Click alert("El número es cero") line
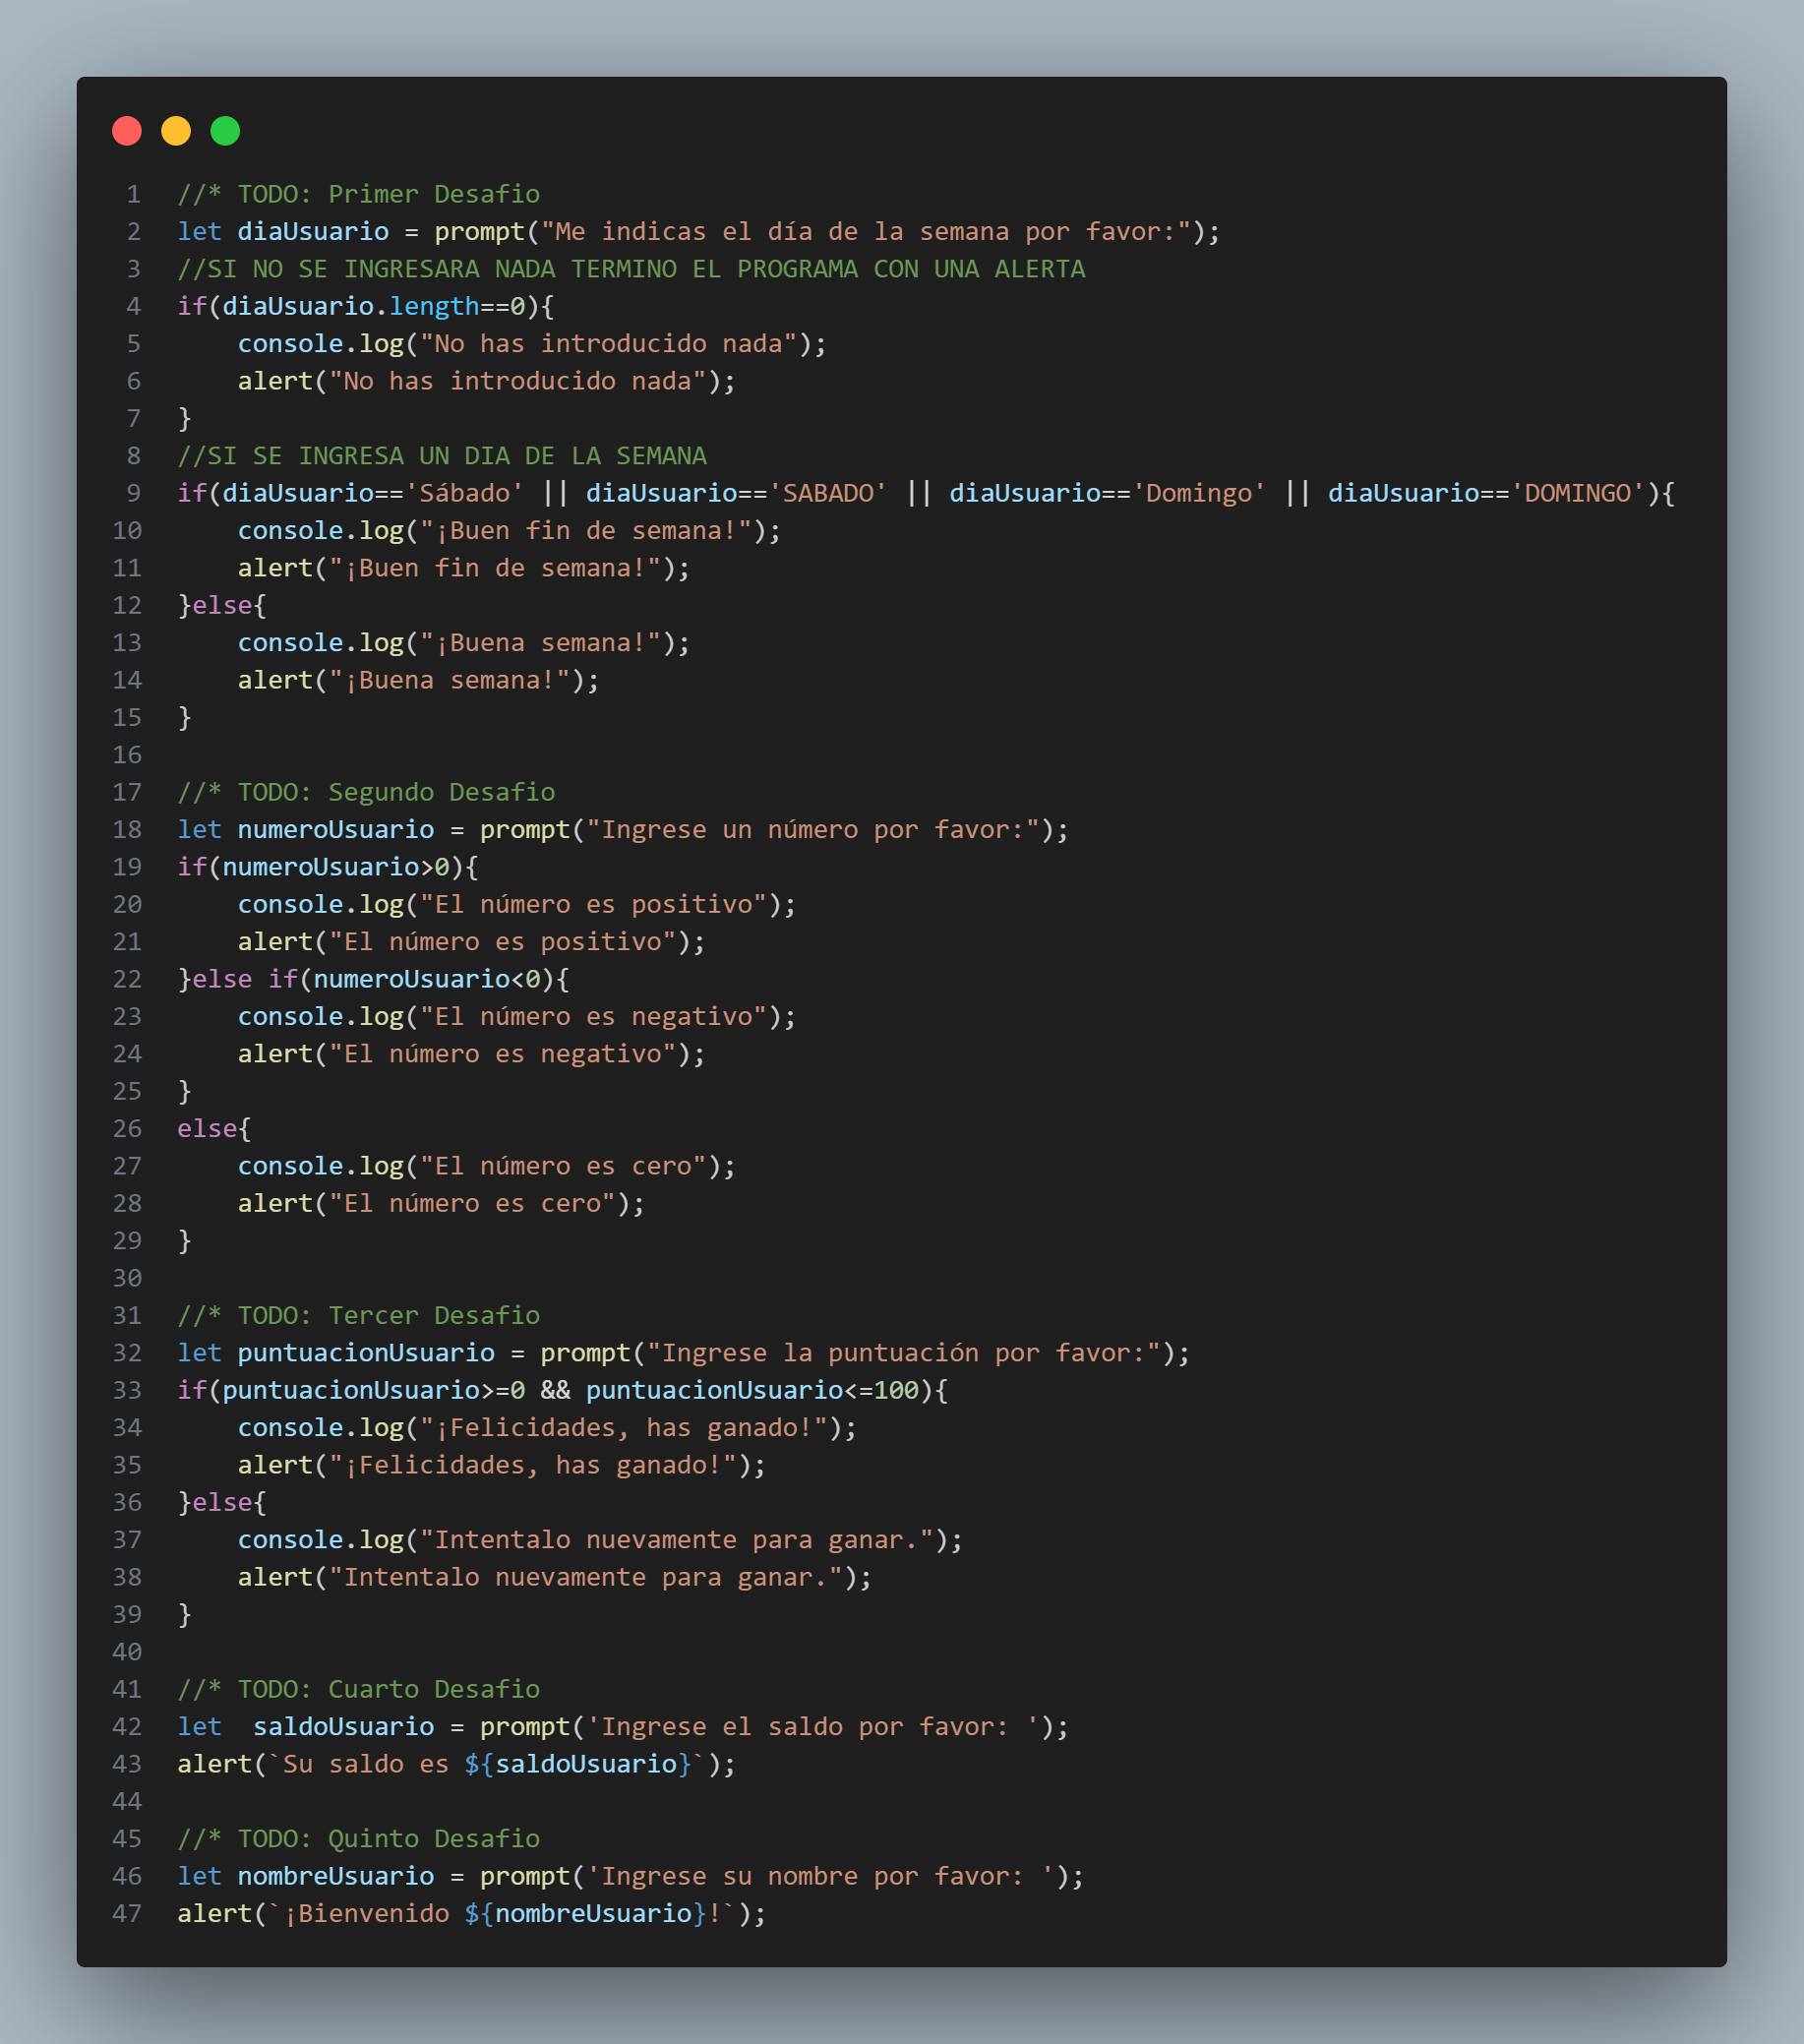Image resolution: width=1804 pixels, height=2044 pixels. 441,1204
